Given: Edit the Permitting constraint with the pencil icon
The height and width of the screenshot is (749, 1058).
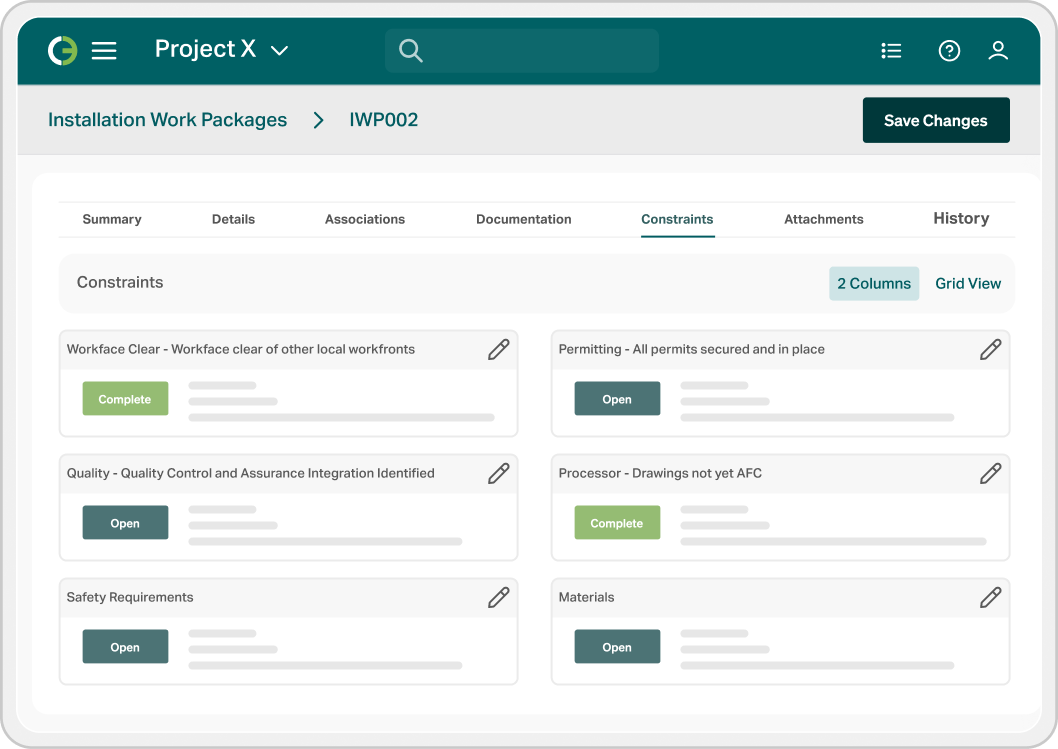Looking at the screenshot, I should tap(990, 349).
